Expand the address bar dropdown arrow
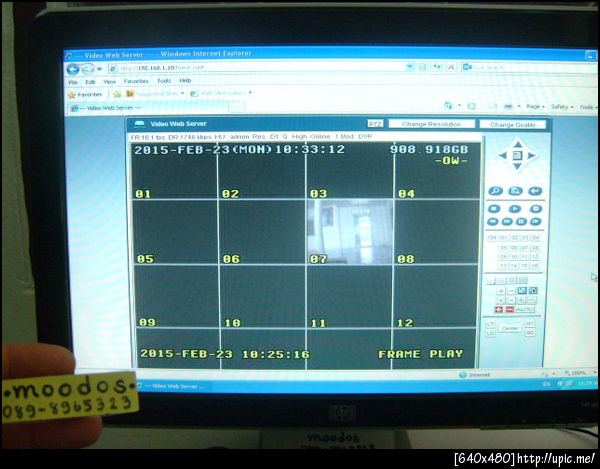 (410, 67)
